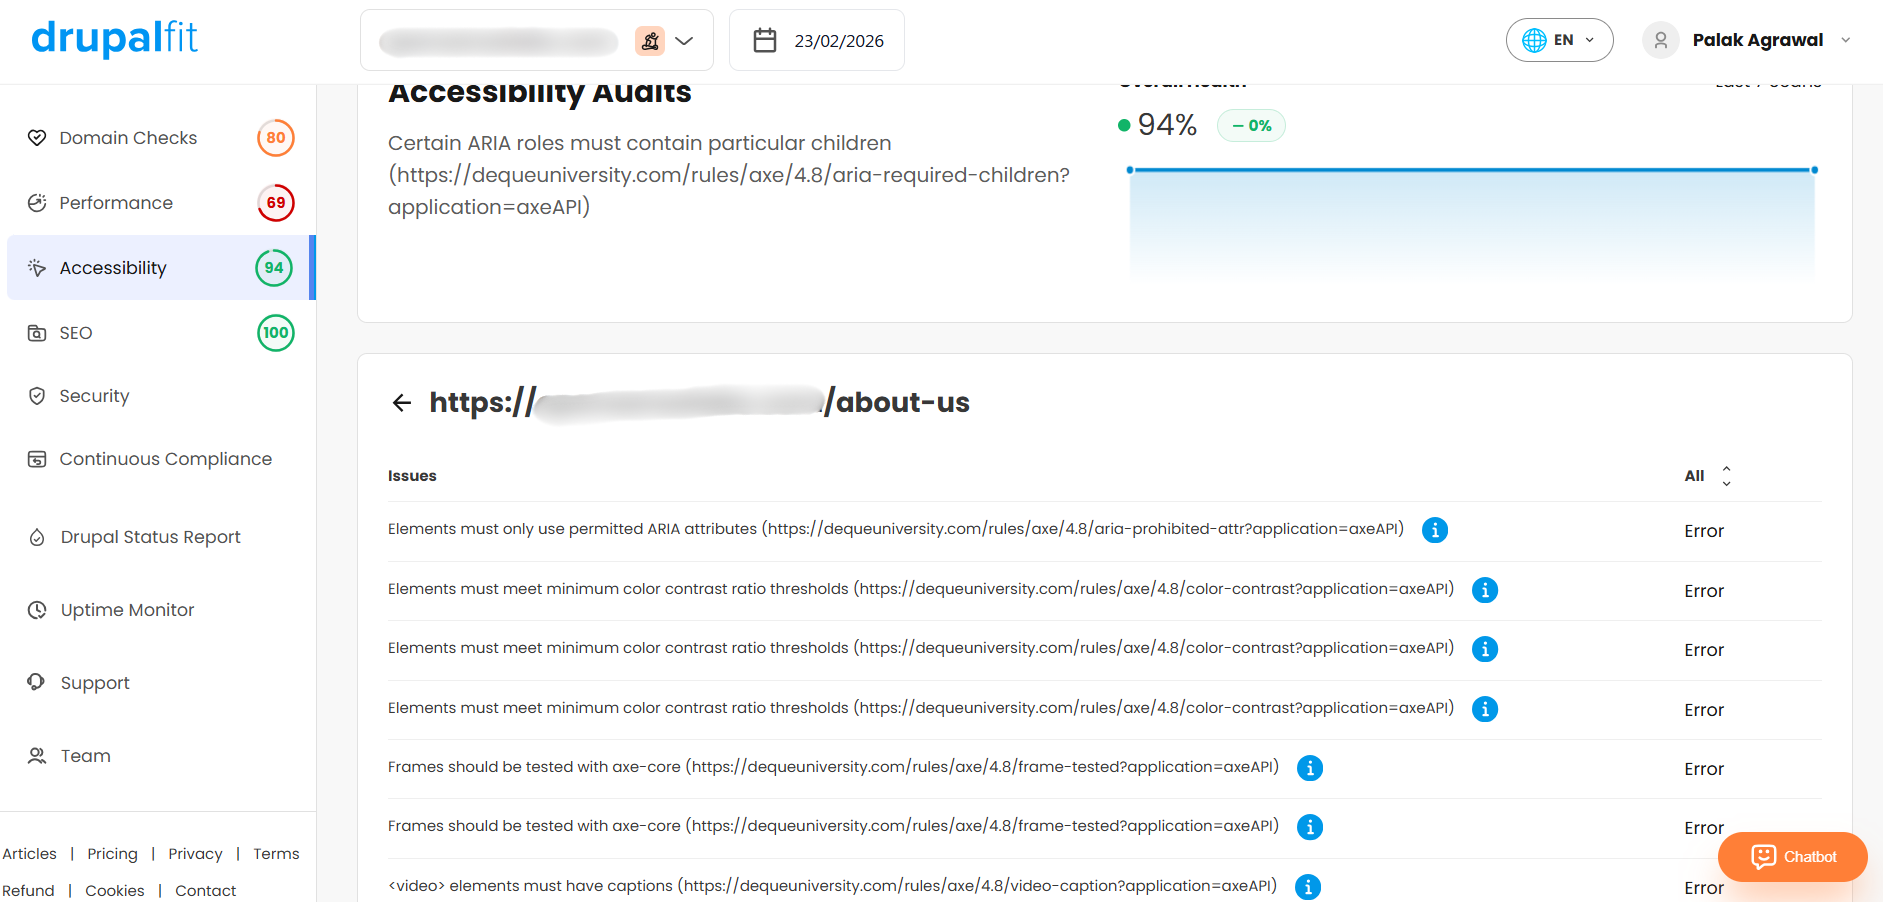Click the Uptime Monitor clock icon

[37, 610]
